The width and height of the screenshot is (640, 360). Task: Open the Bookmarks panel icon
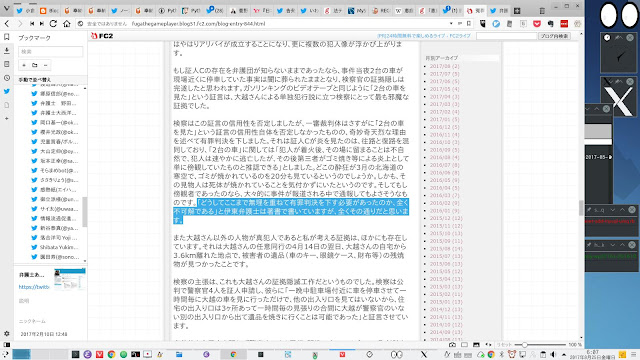7,37
